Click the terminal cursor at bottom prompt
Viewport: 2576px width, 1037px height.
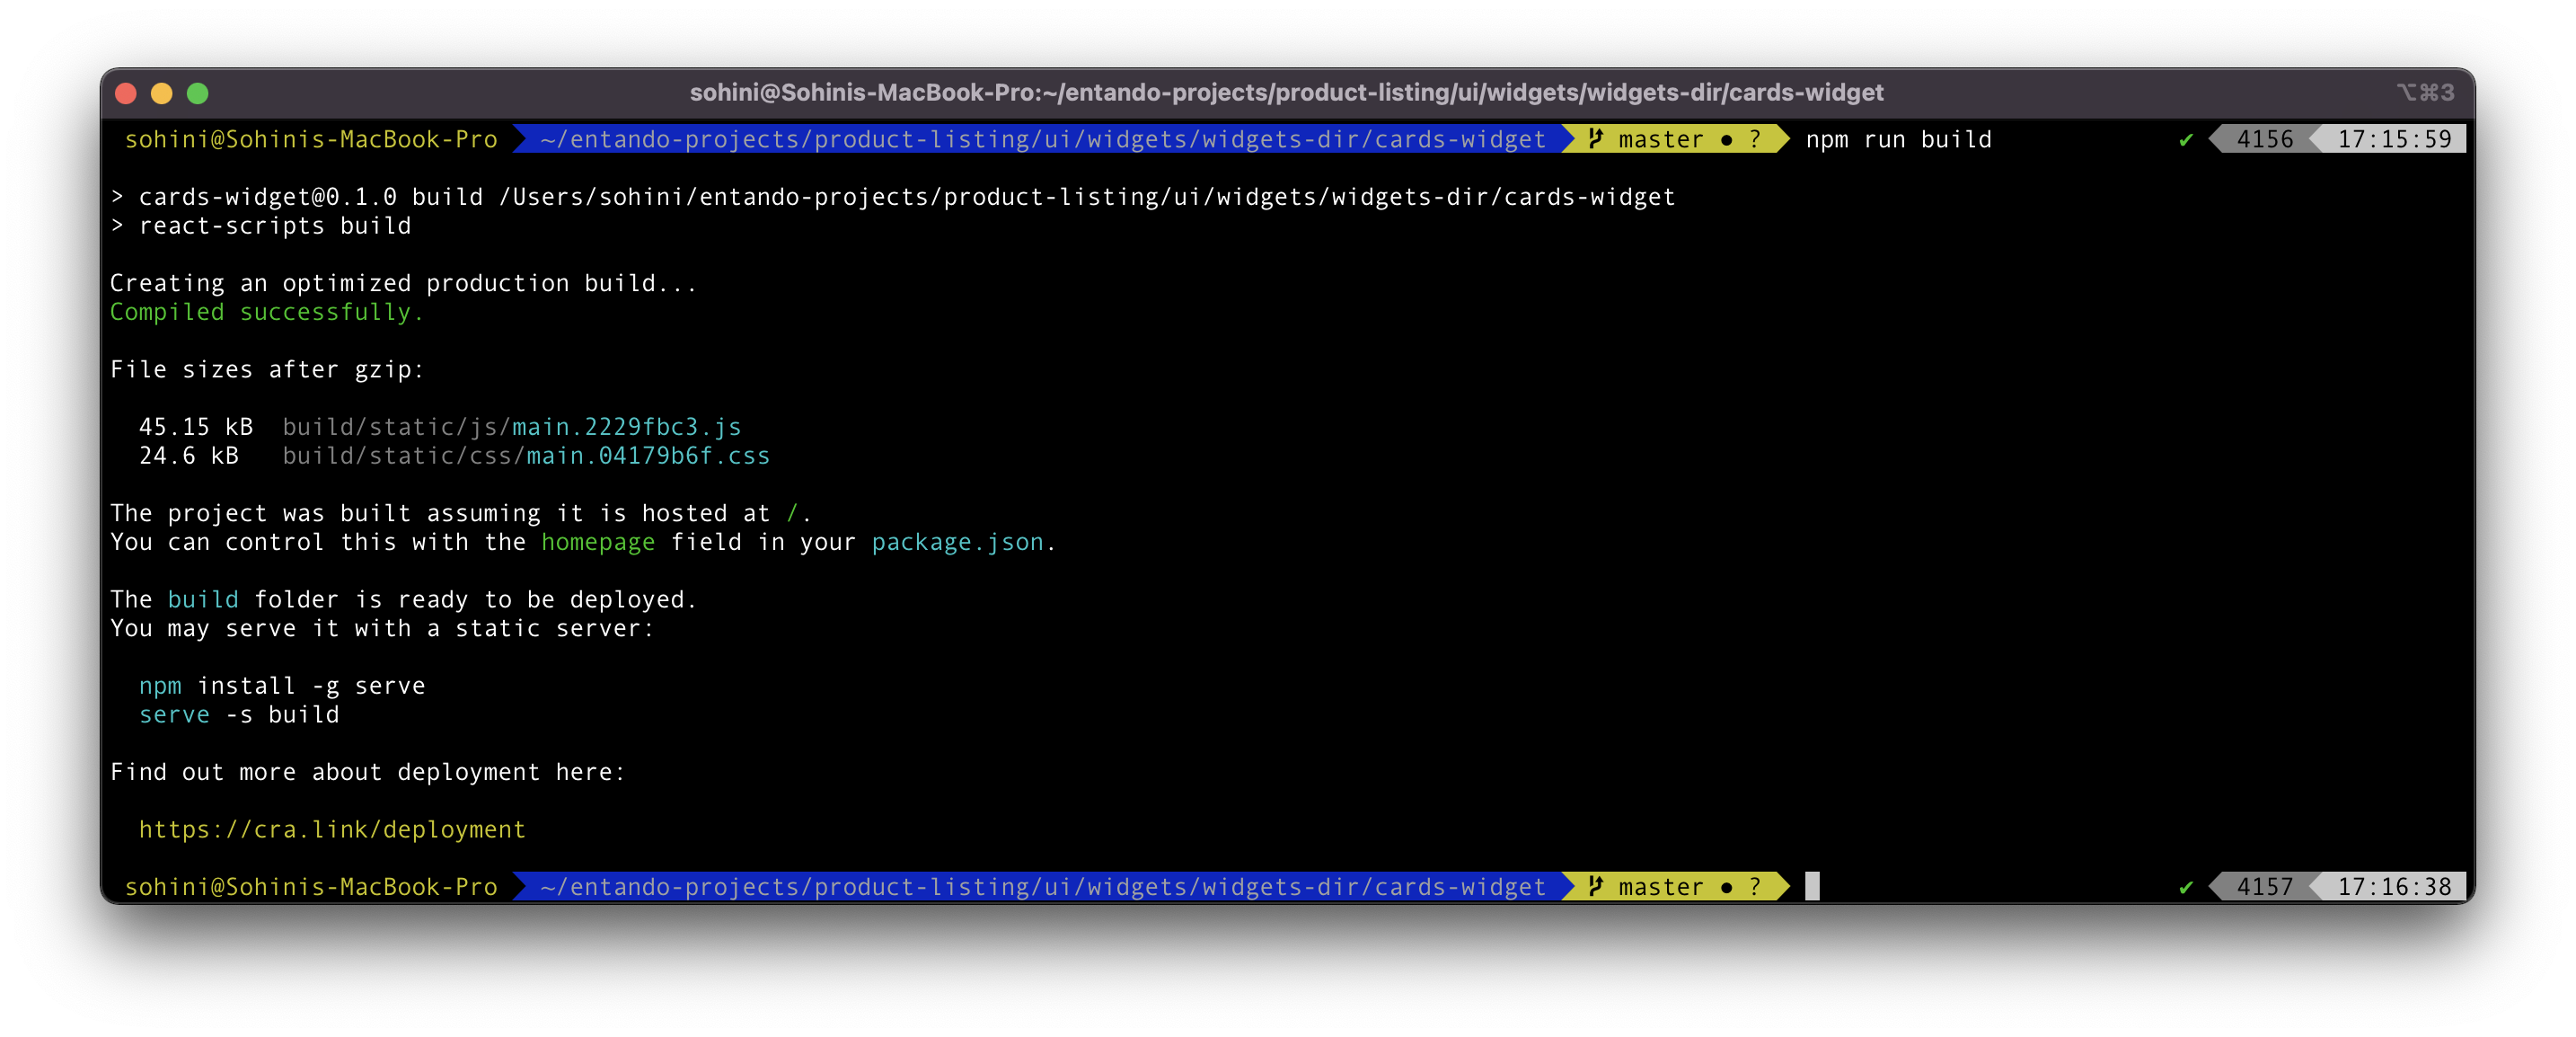tap(1812, 886)
